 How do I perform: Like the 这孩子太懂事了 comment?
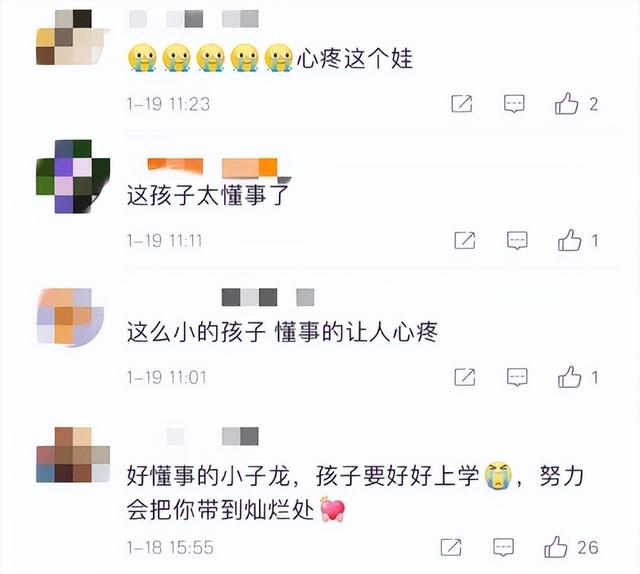pyautogui.click(x=569, y=240)
